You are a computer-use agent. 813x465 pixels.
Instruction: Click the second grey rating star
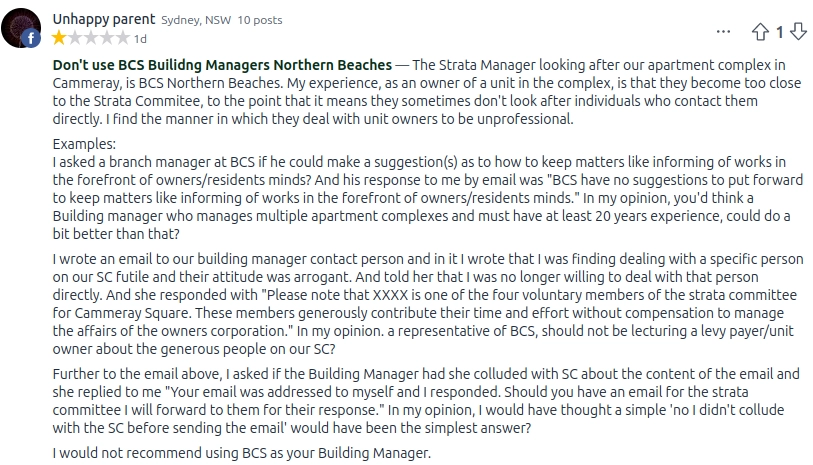click(x=75, y=38)
